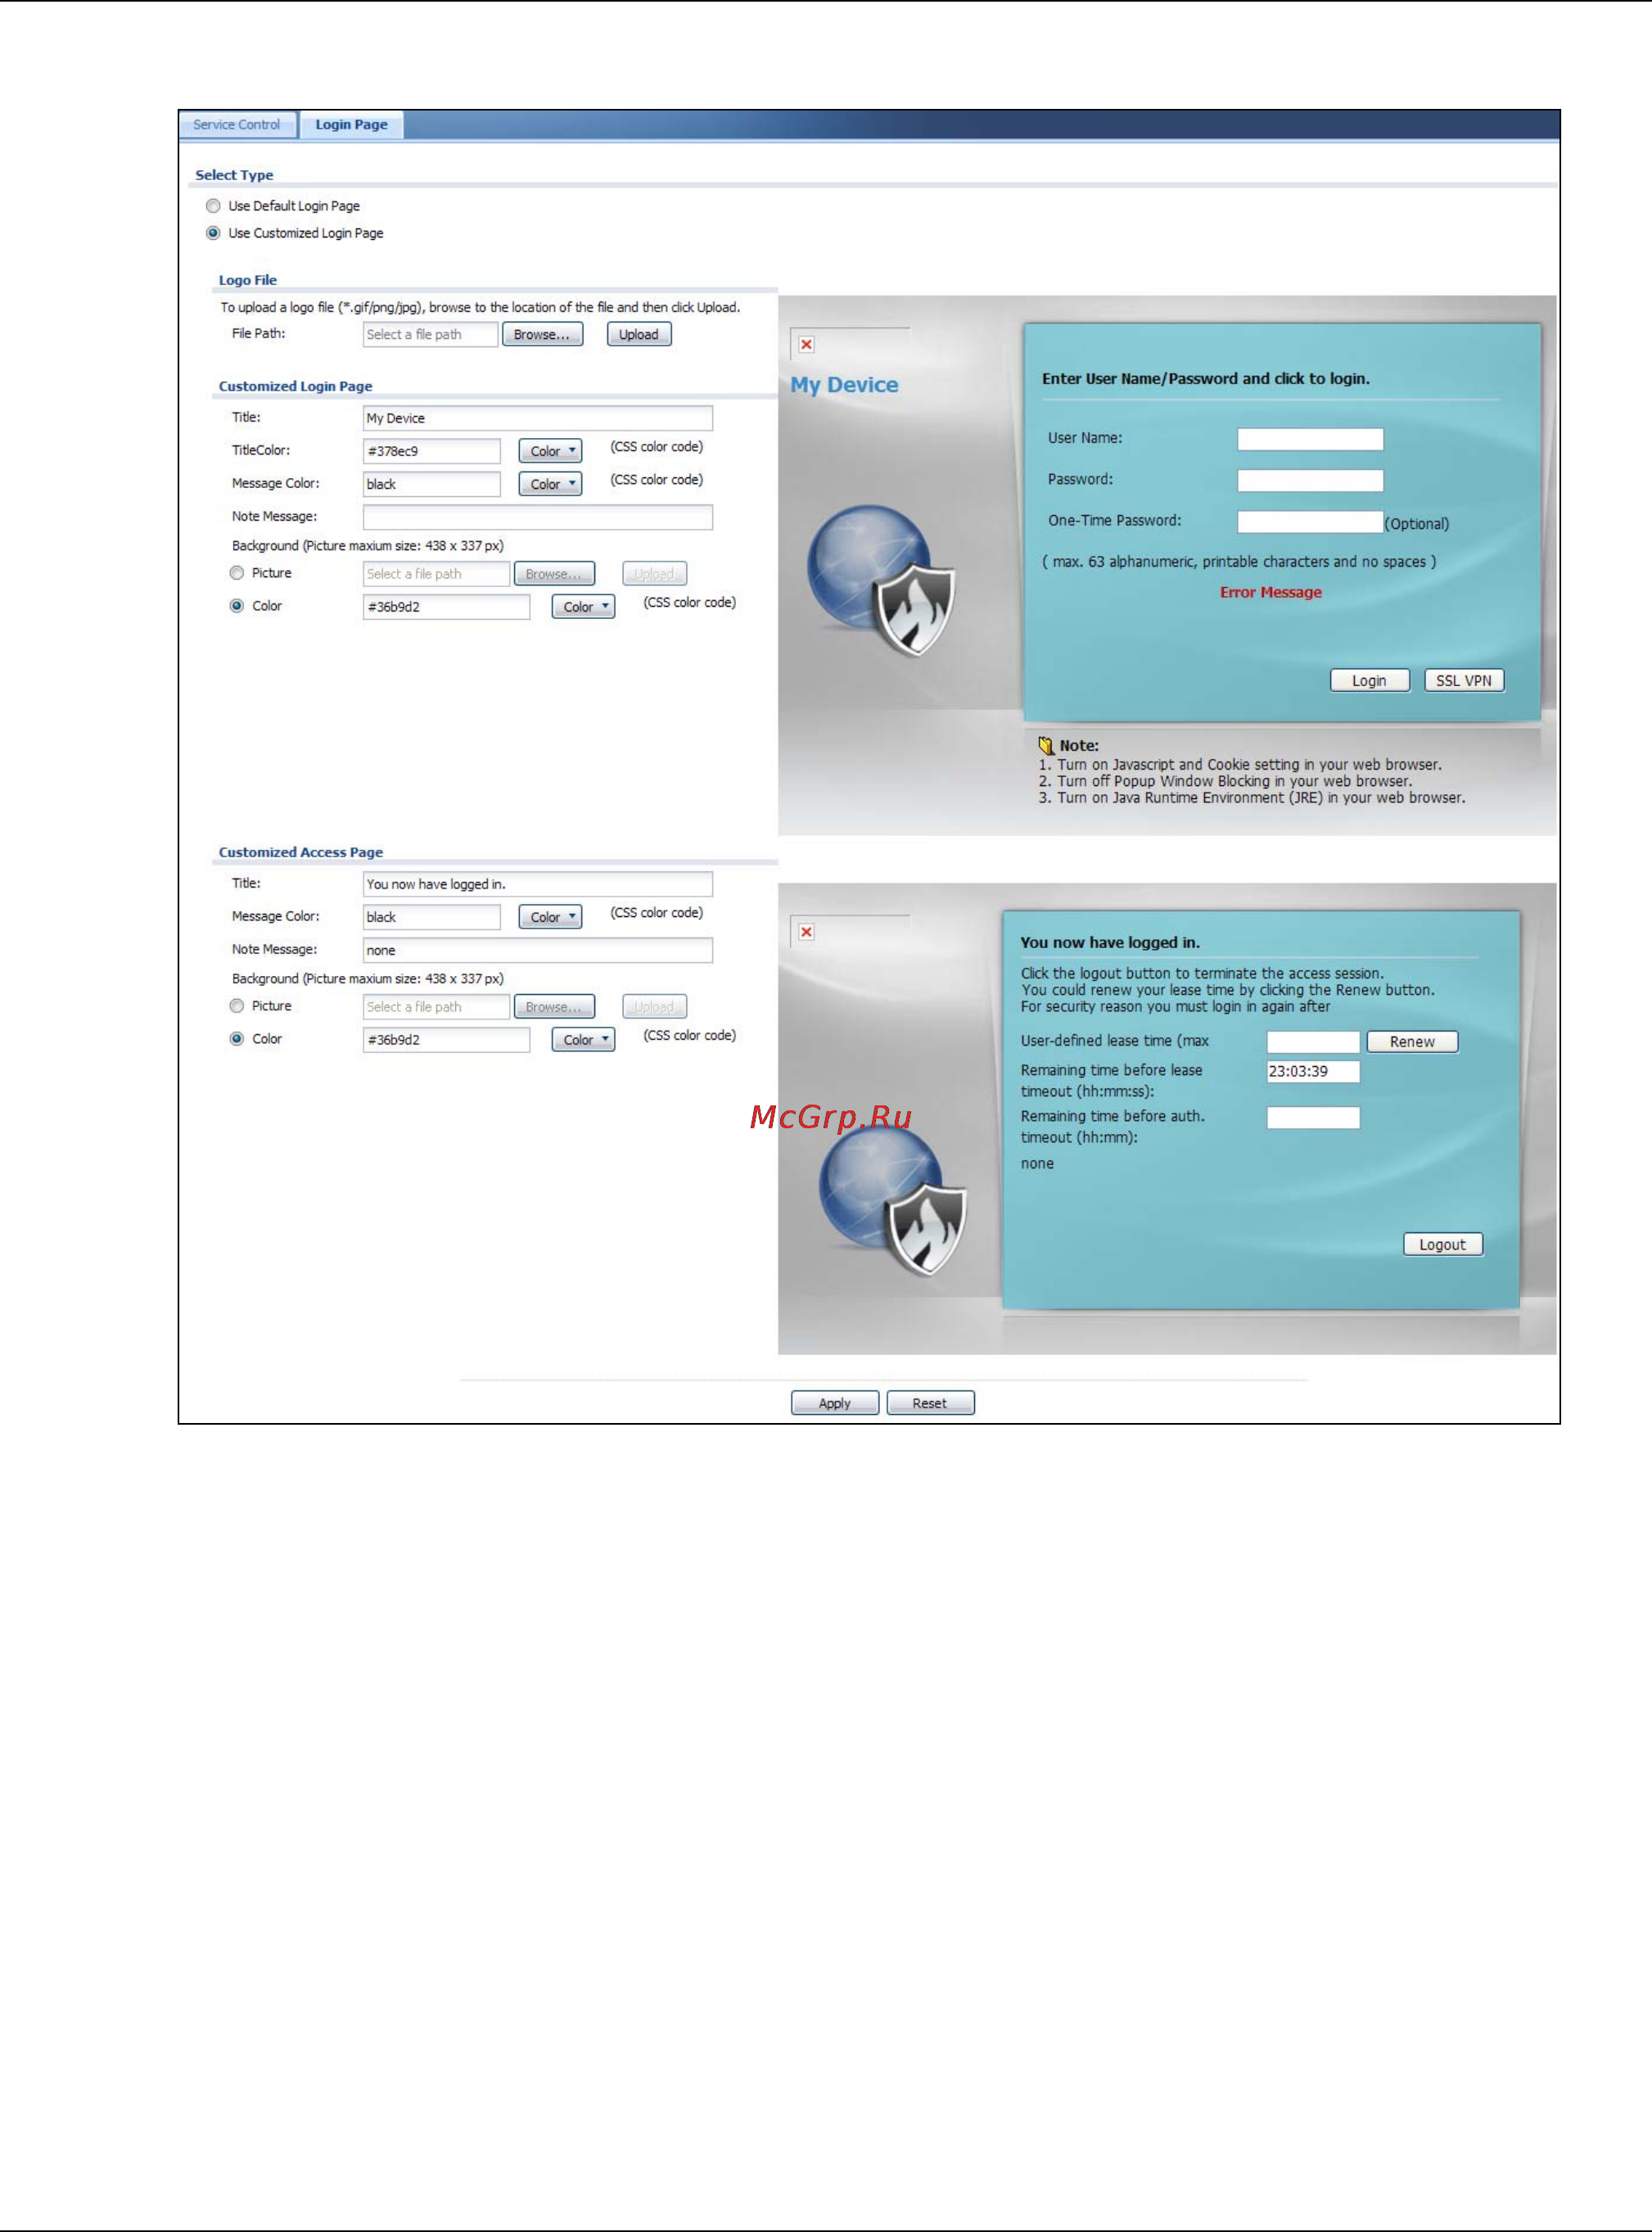Click the Upload logo button
The height and width of the screenshot is (2232, 1652).
coord(639,334)
